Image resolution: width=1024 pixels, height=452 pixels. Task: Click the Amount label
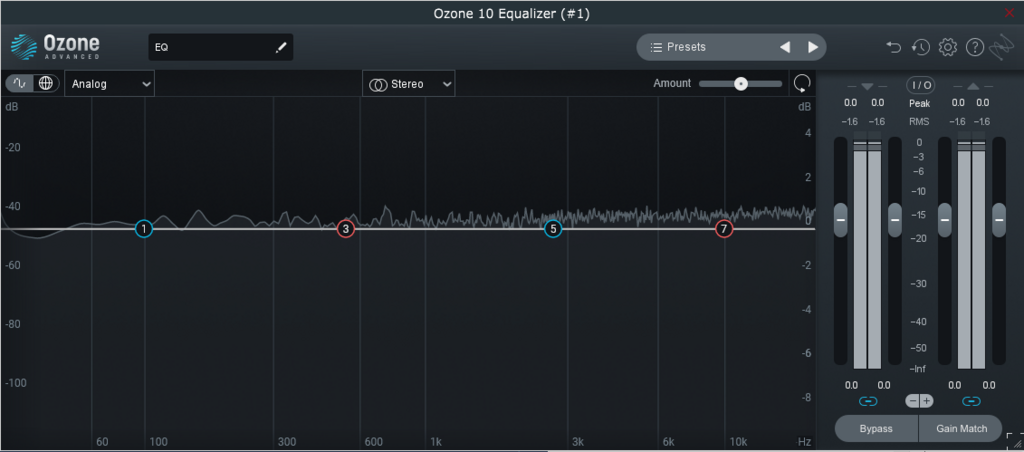[x=672, y=84]
